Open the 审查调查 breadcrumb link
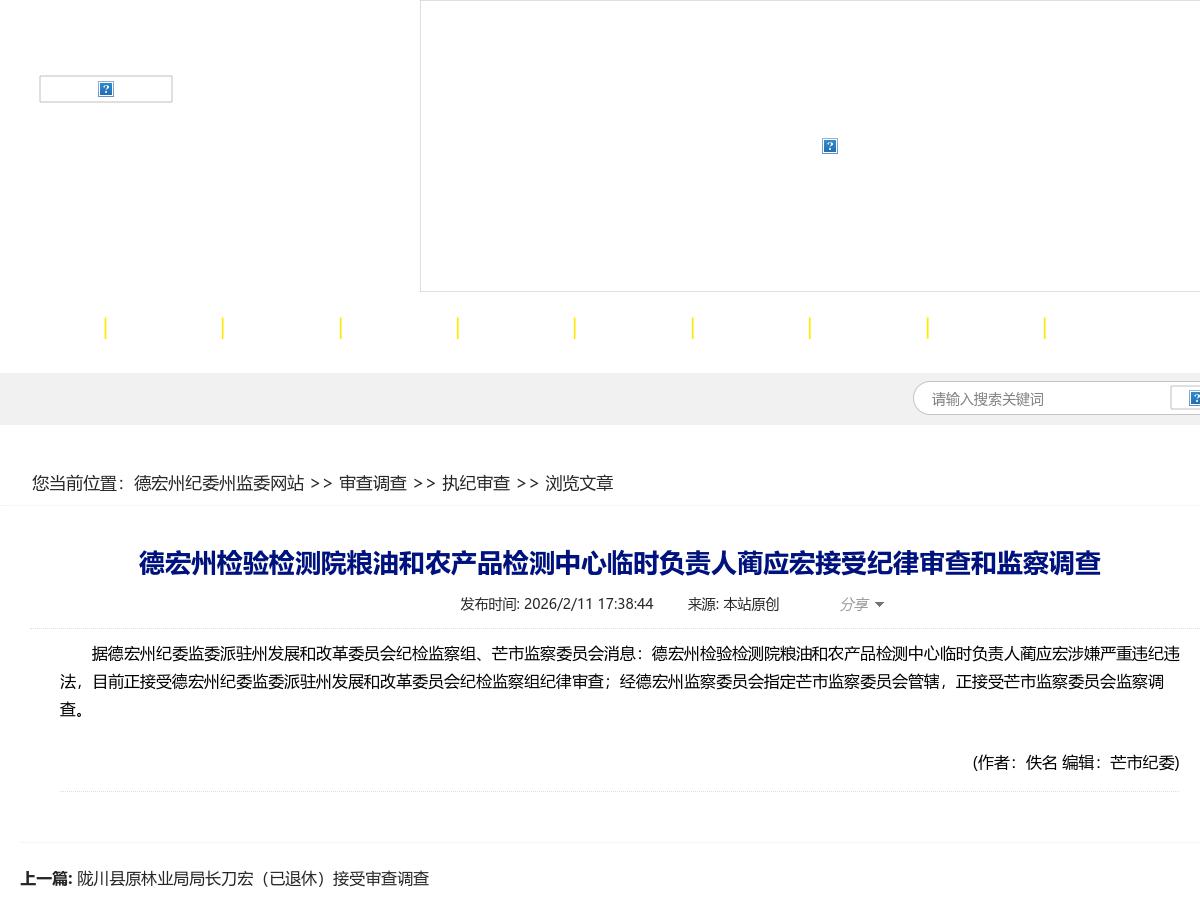This screenshot has width=1200, height=900. (373, 483)
